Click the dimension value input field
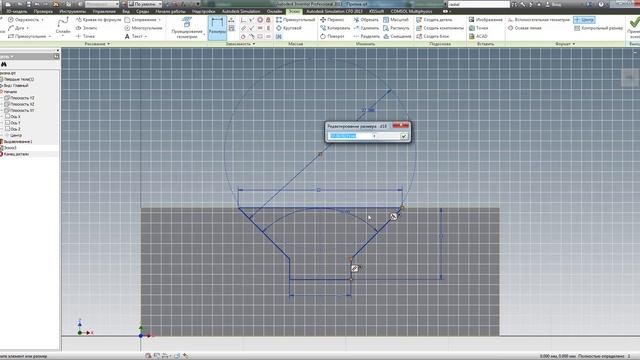 point(349,136)
